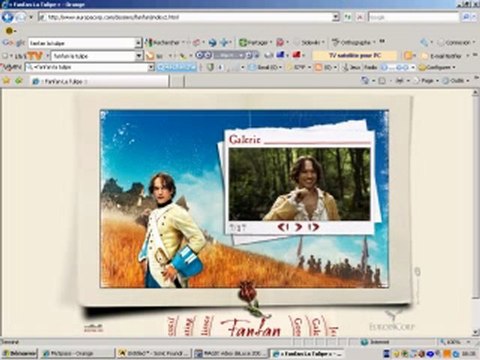Click the scroll down arrow at page bottom right
480x360 pixels.
click(x=476, y=332)
